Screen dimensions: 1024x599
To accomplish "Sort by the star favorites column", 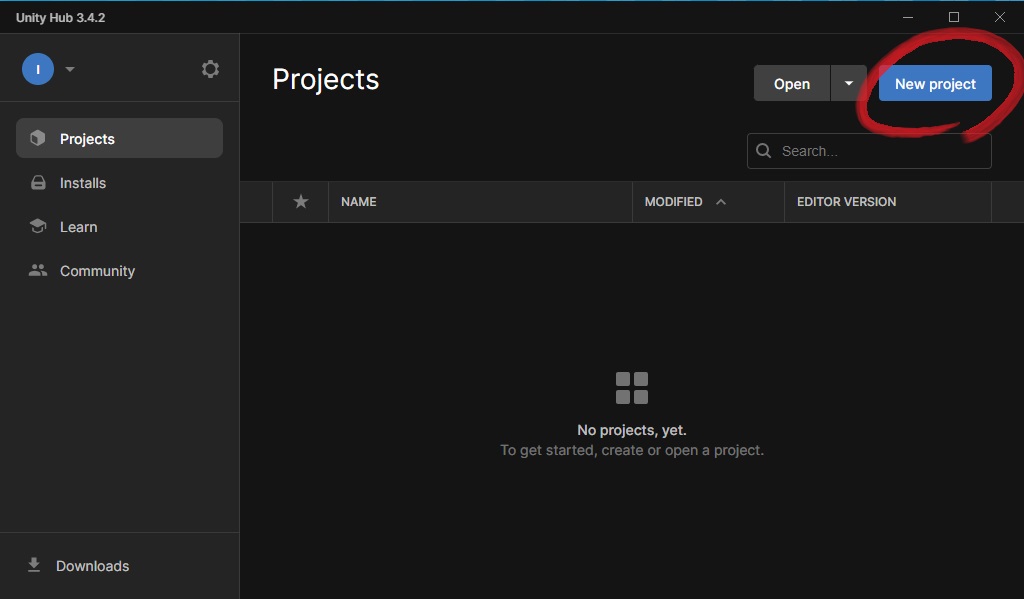I will click(300, 202).
